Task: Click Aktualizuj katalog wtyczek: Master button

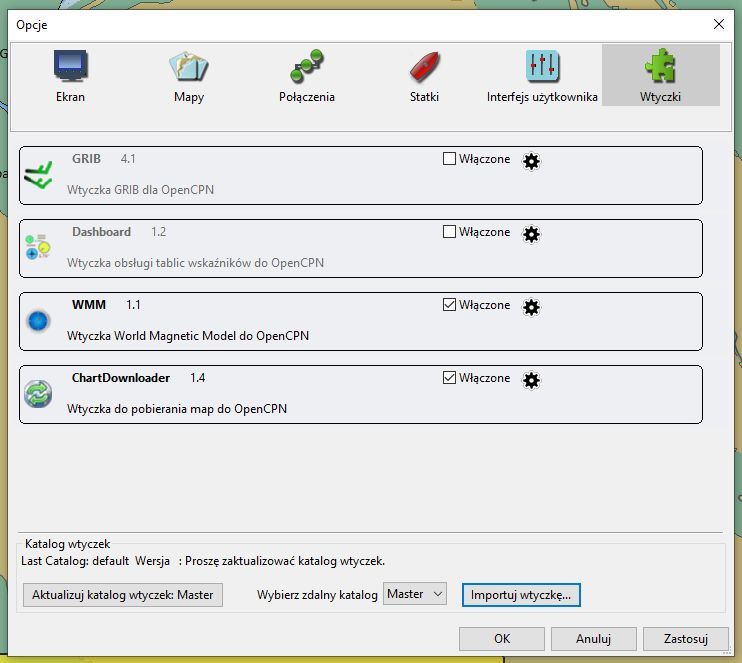Action: click(x=123, y=595)
